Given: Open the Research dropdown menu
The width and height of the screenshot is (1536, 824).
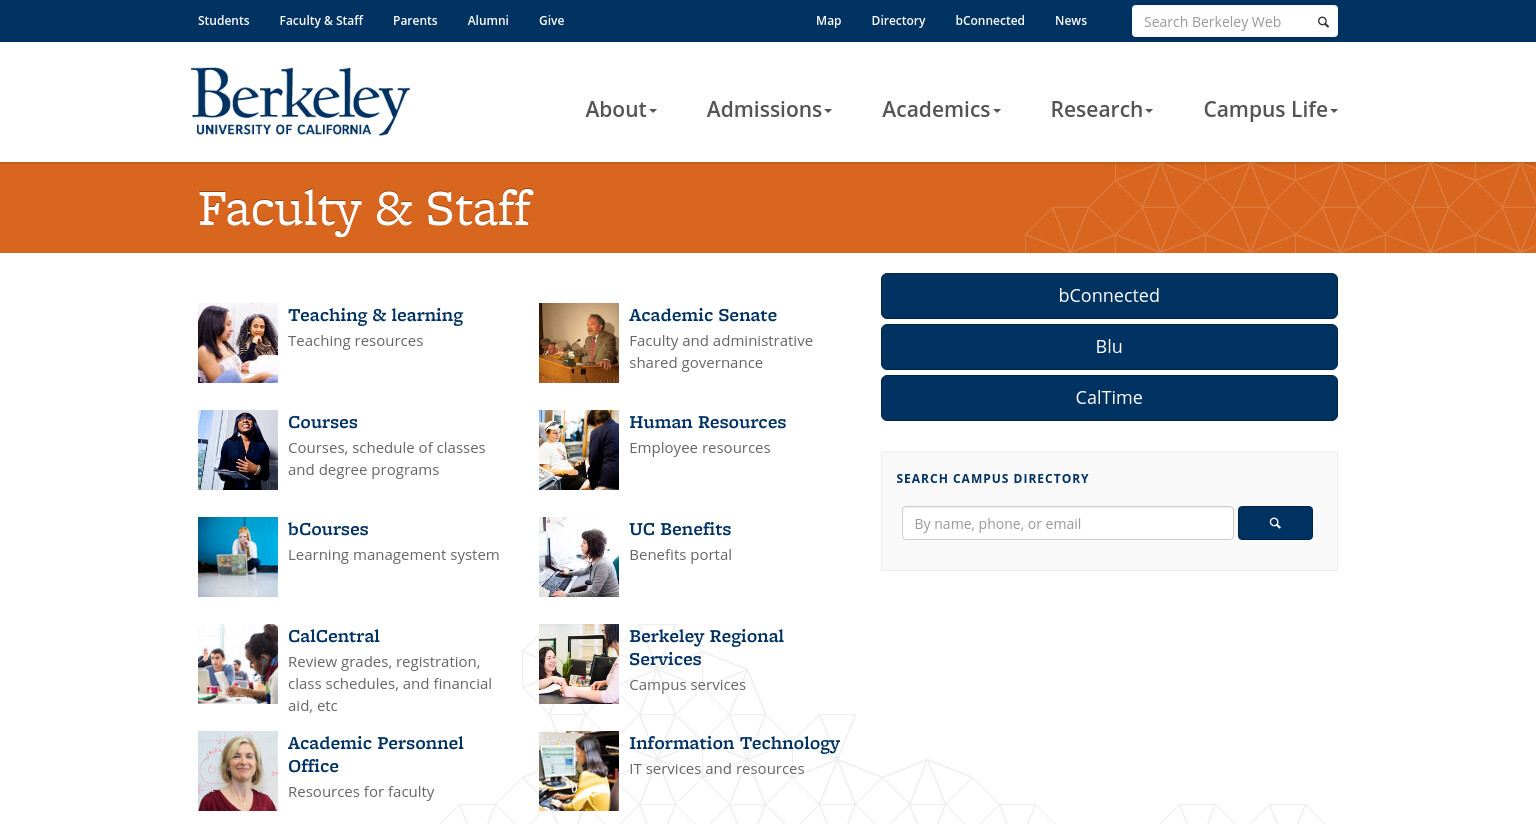Looking at the screenshot, I should (x=1102, y=109).
